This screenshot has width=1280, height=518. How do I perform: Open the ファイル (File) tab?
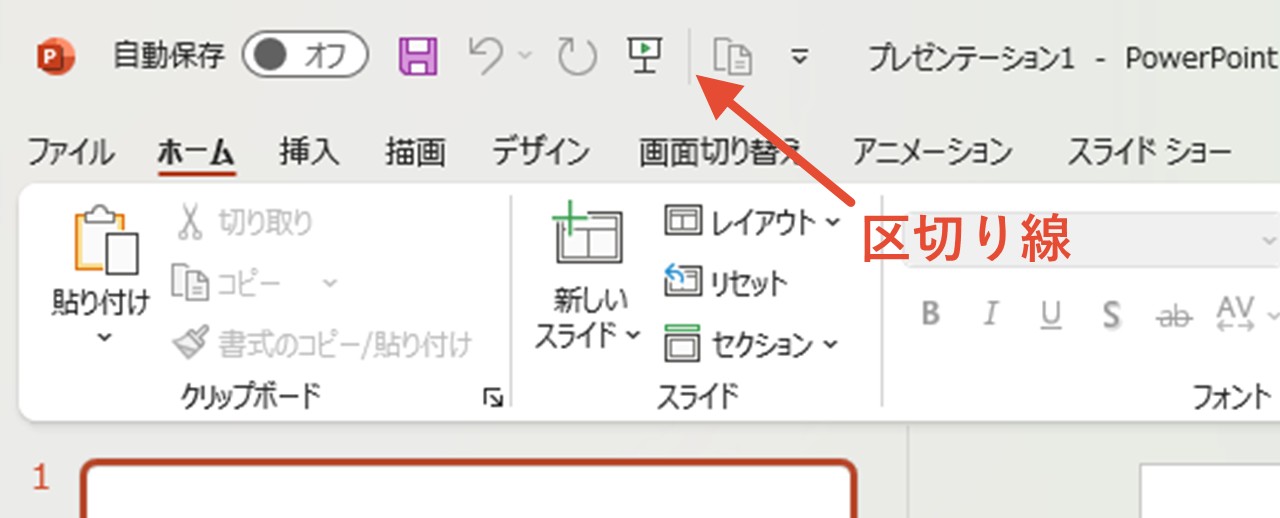tap(70, 153)
